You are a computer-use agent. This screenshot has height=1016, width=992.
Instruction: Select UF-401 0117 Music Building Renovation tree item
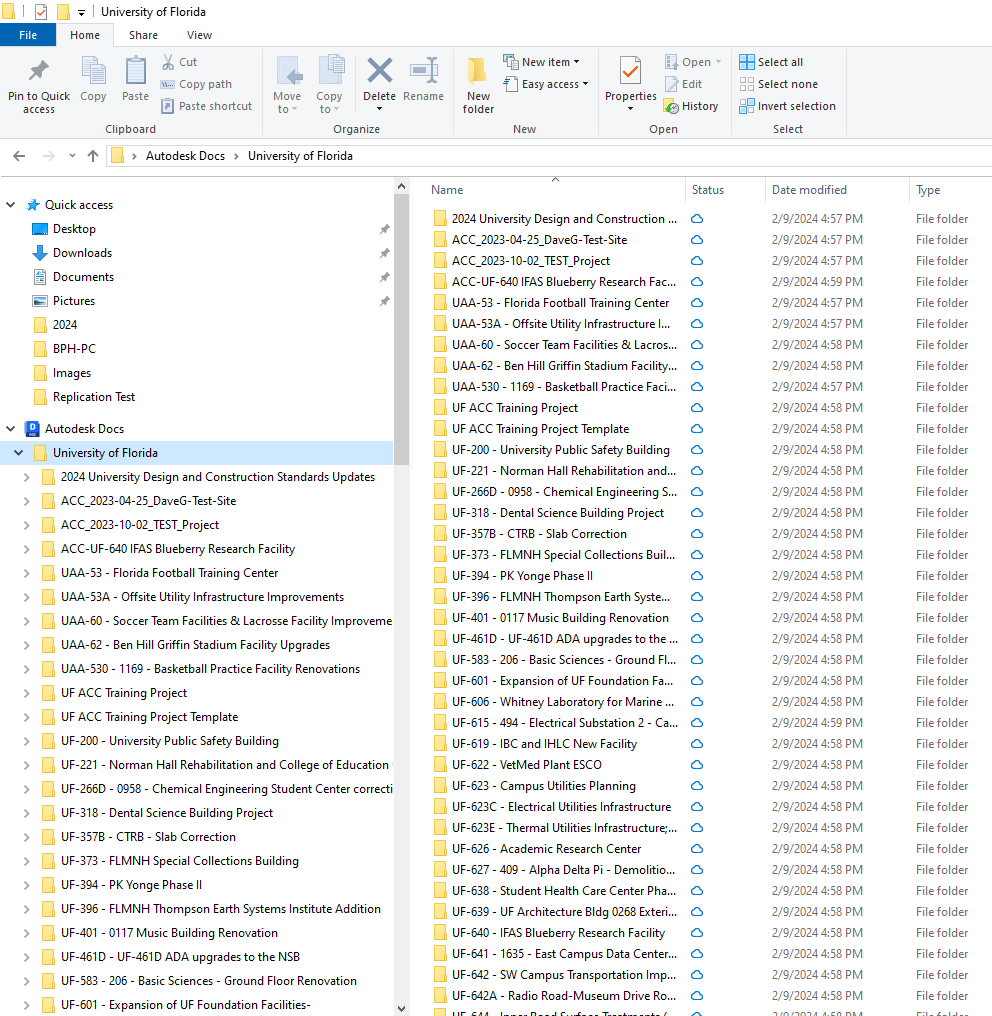[x=169, y=933]
